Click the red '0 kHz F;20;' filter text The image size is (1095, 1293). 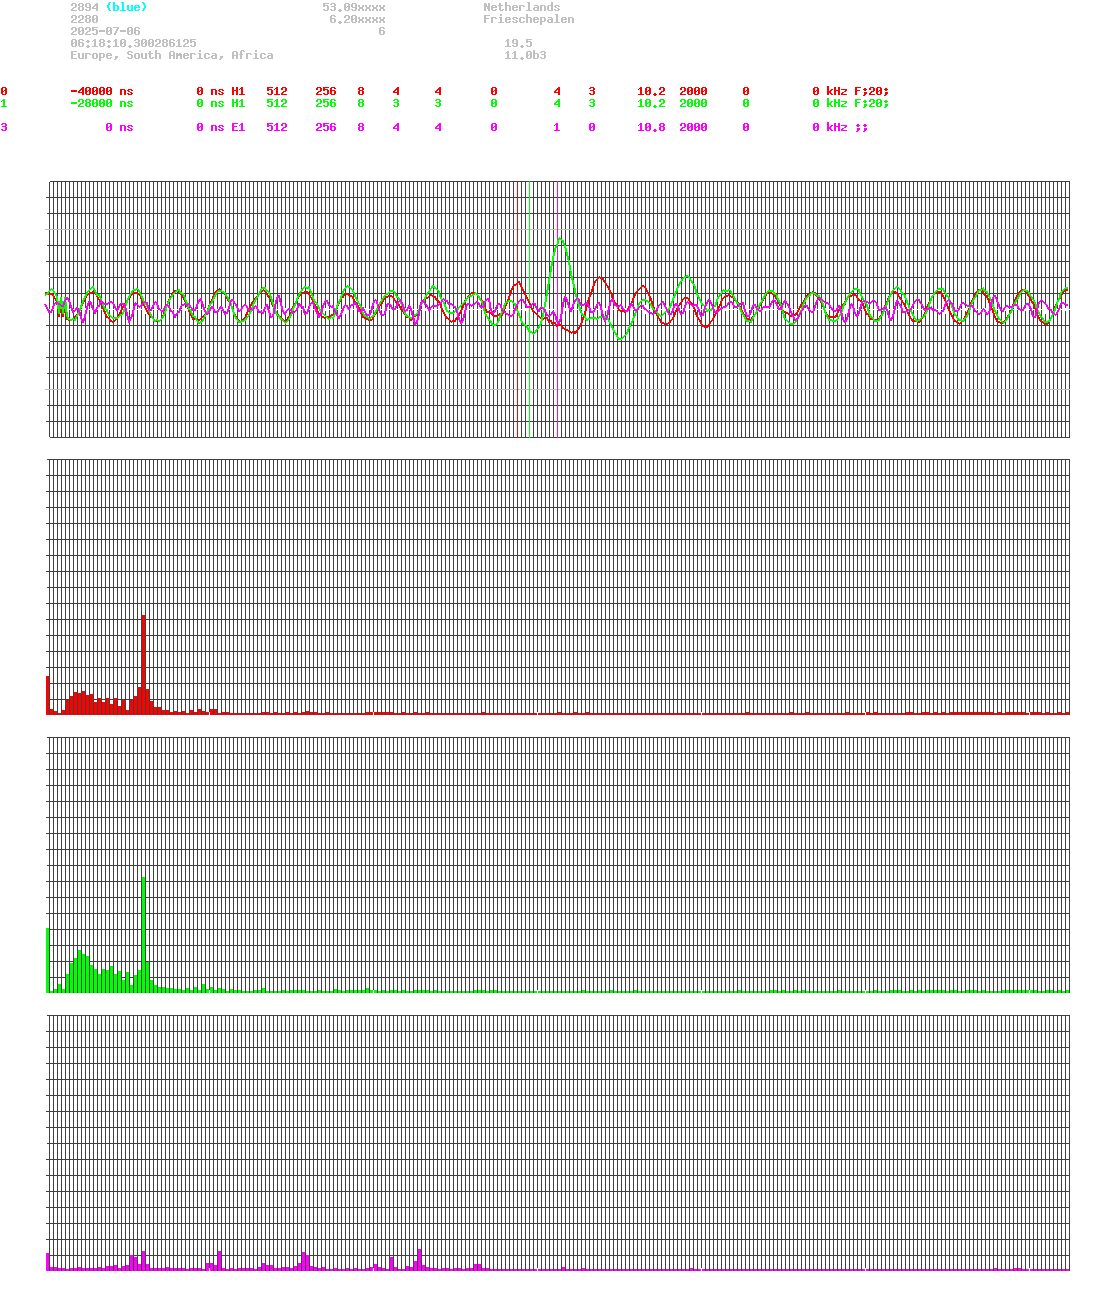click(850, 91)
